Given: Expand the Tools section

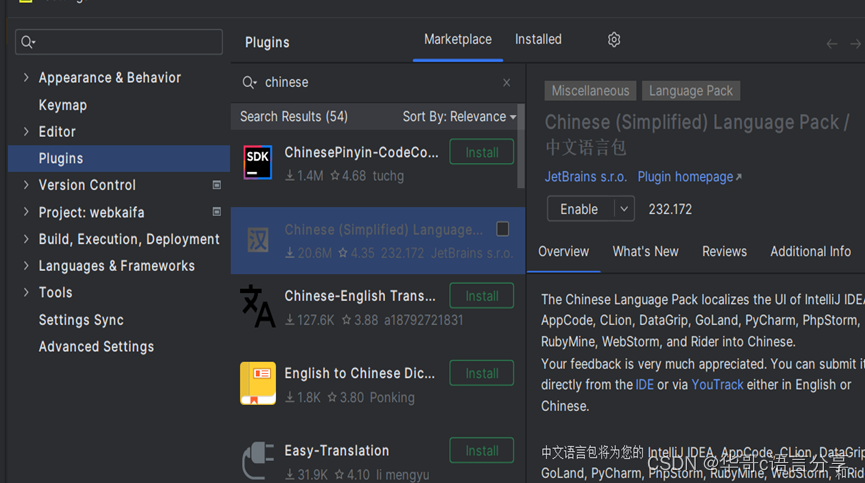Looking at the screenshot, I should click(x=26, y=292).
